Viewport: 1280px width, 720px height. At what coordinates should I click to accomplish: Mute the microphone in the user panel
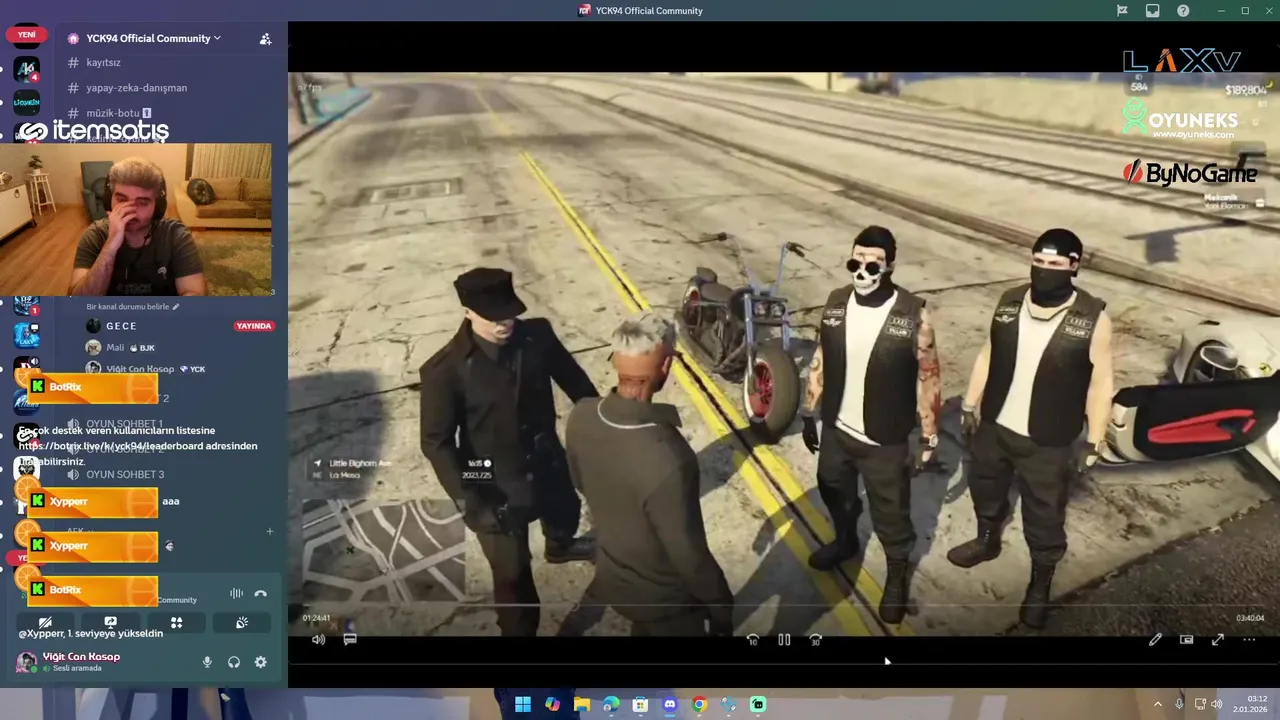(207, 662)
